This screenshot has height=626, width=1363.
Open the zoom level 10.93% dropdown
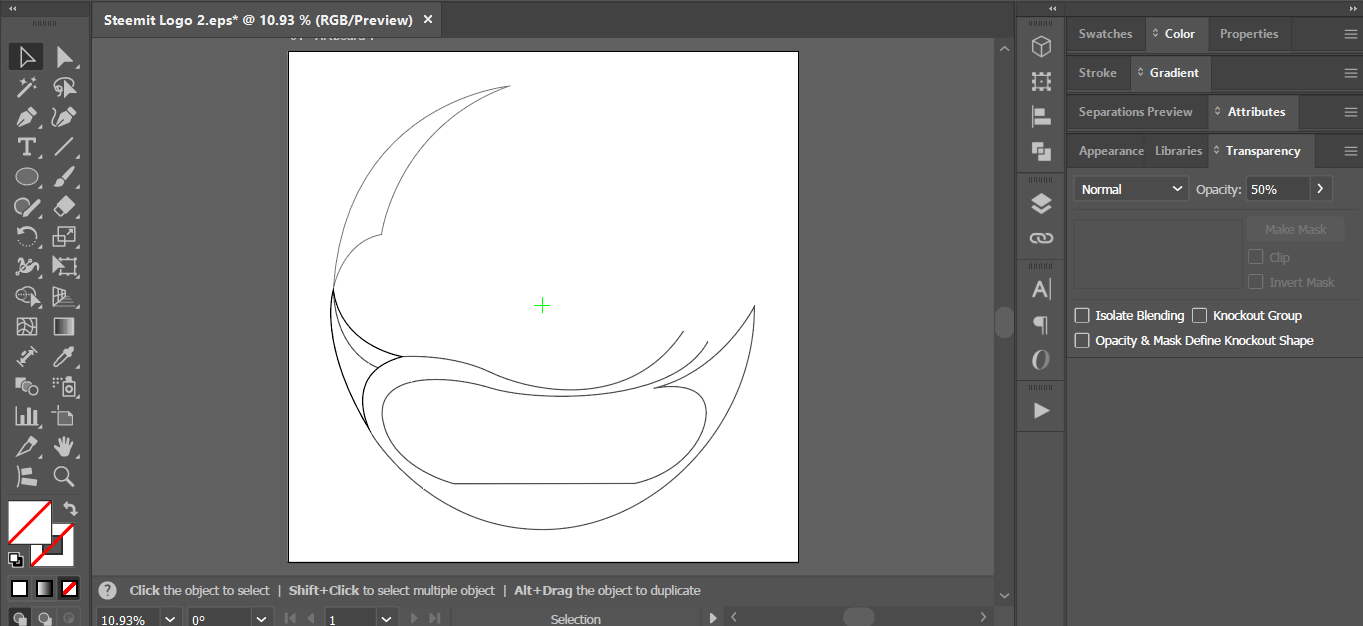click(x=172, y=619)
